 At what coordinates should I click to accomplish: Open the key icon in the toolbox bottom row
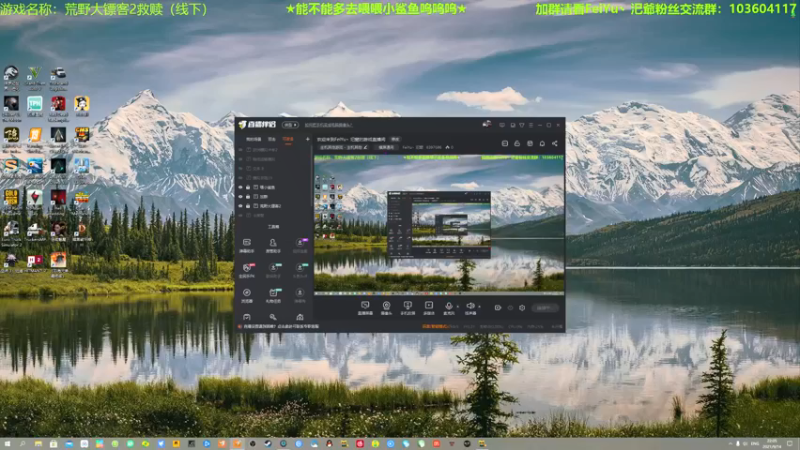(273, 317)
